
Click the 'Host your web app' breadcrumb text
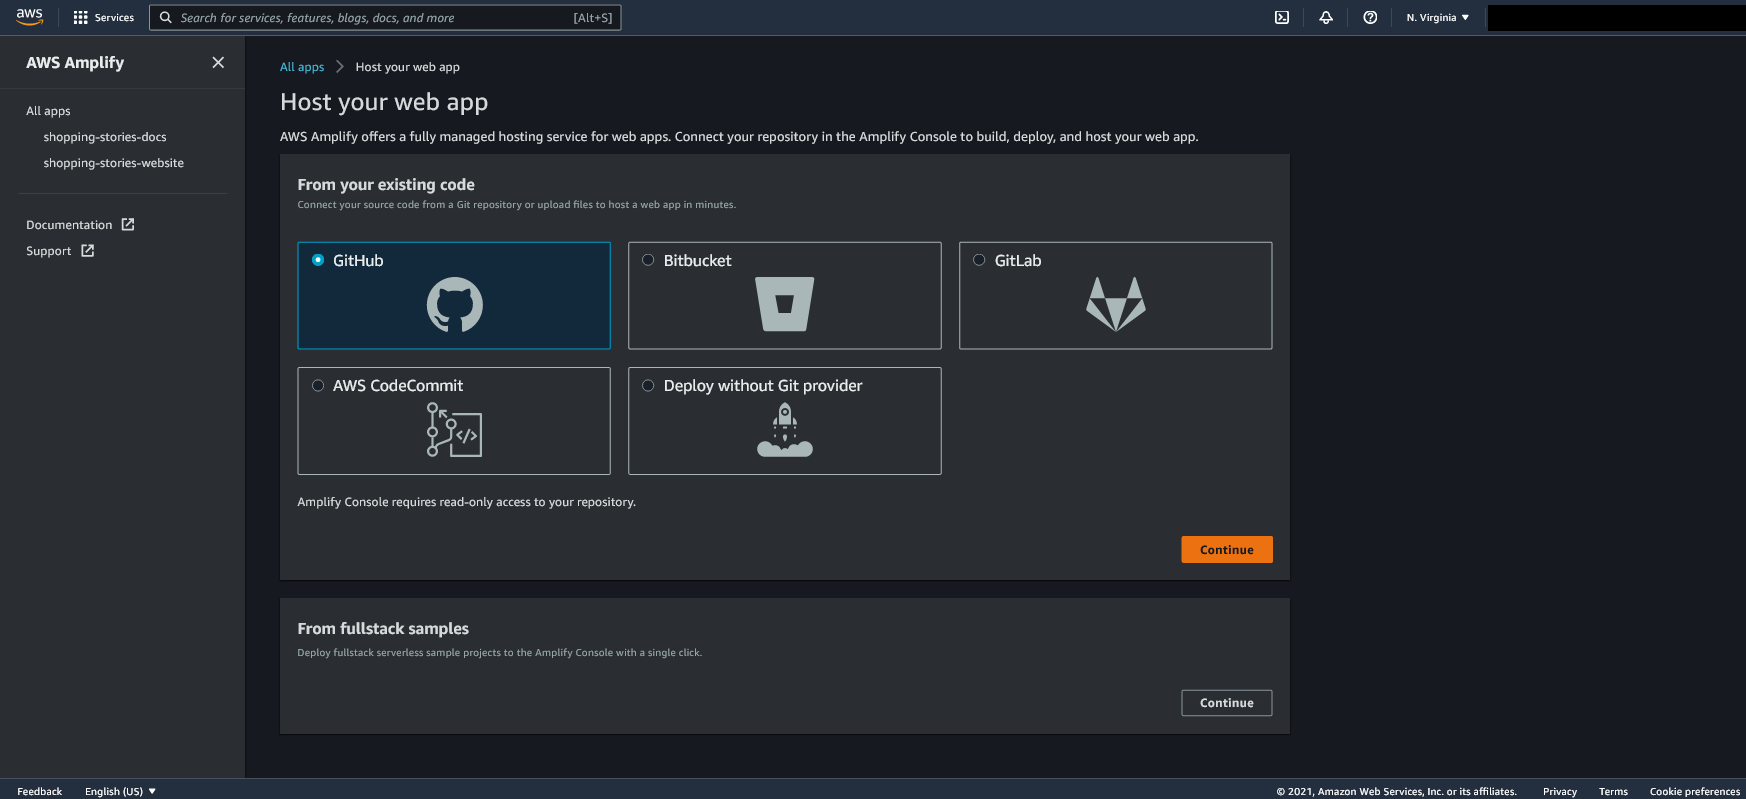(408, 67)
